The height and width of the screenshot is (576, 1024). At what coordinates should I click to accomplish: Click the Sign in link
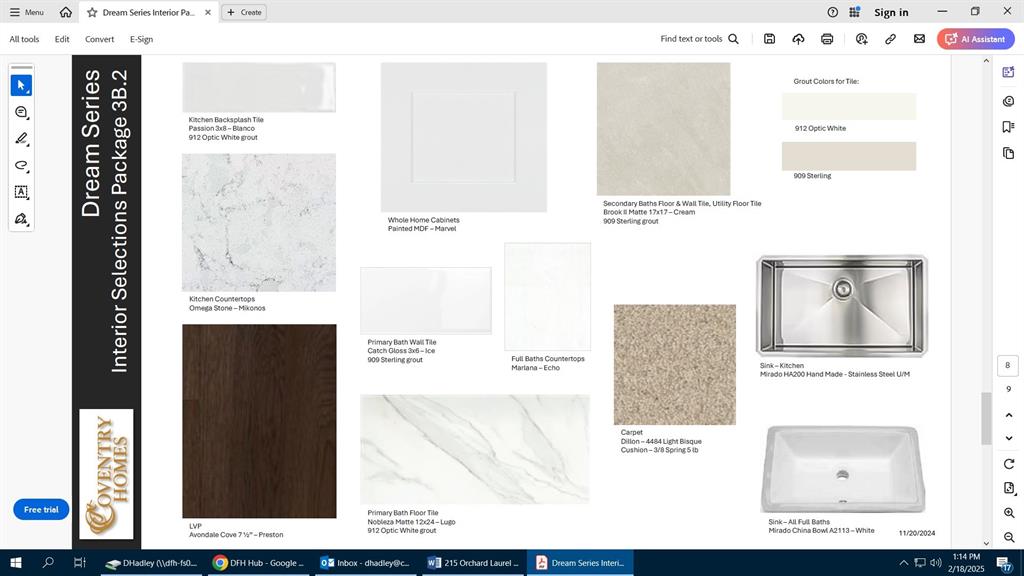891,12
